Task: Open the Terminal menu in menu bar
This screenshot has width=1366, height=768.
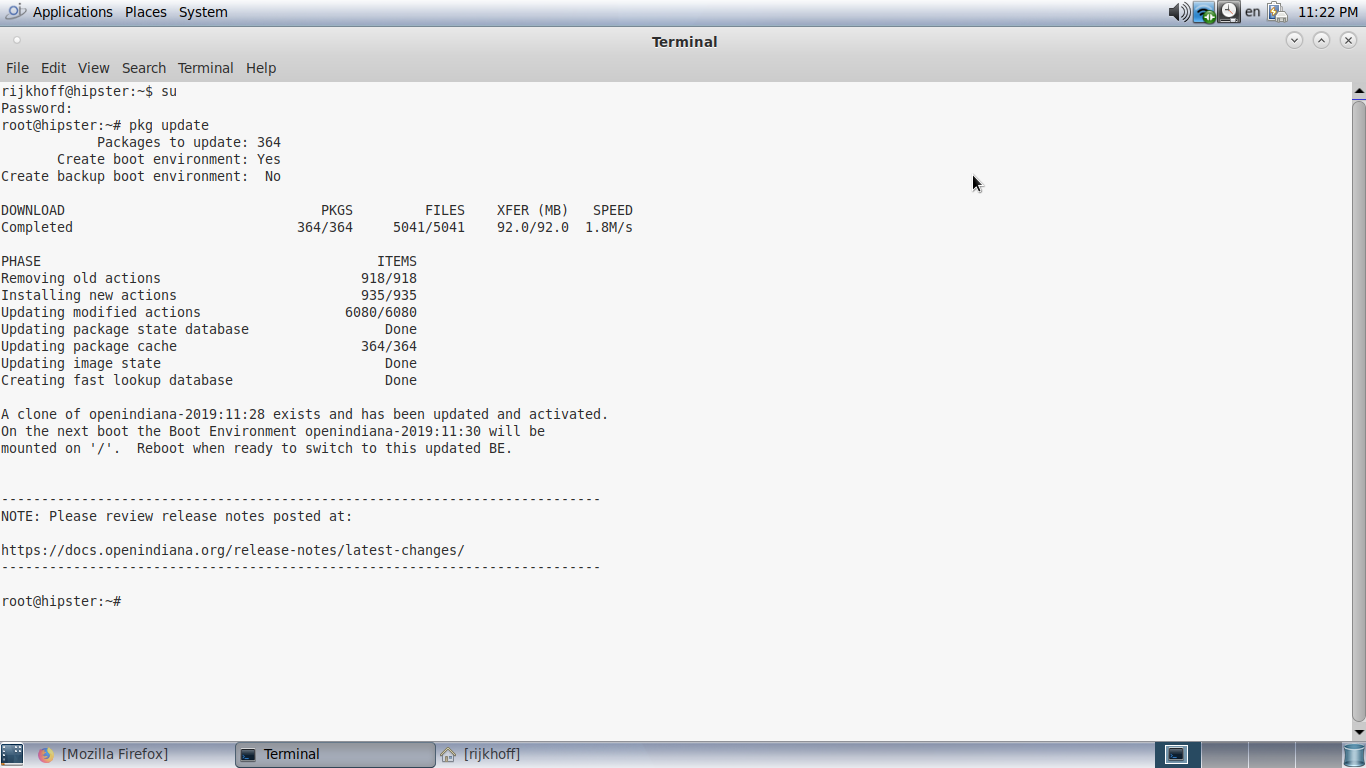Action: tap(205, 68)
